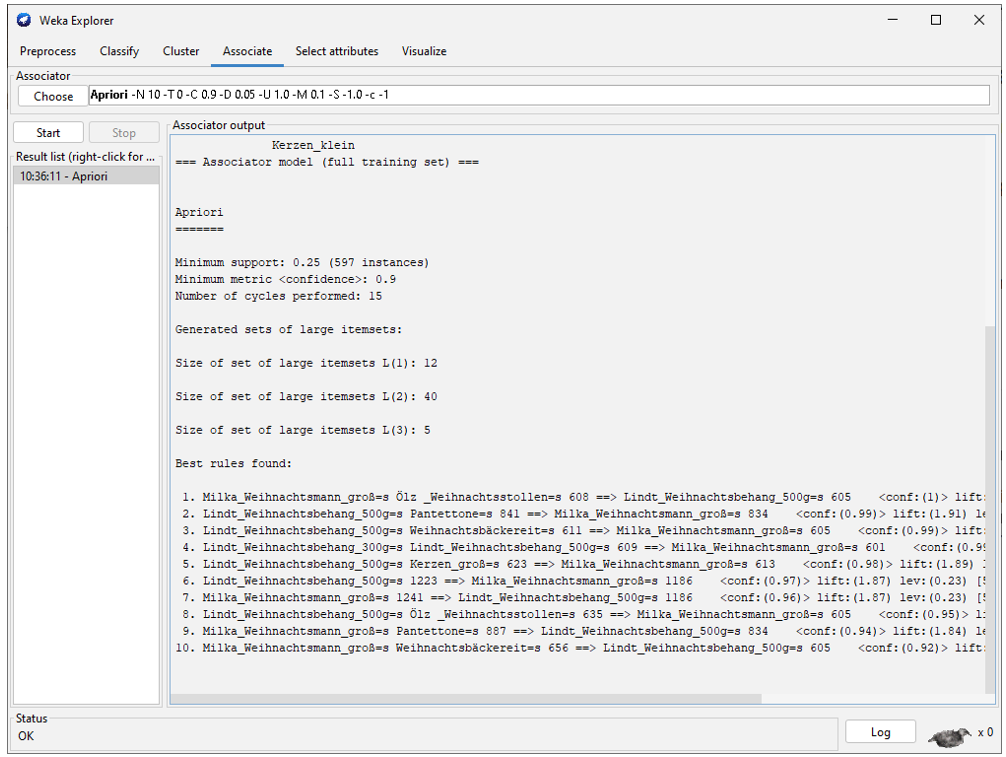Close the Weka Explorer window
This screenshot has height=757, width=1006.
979,20
